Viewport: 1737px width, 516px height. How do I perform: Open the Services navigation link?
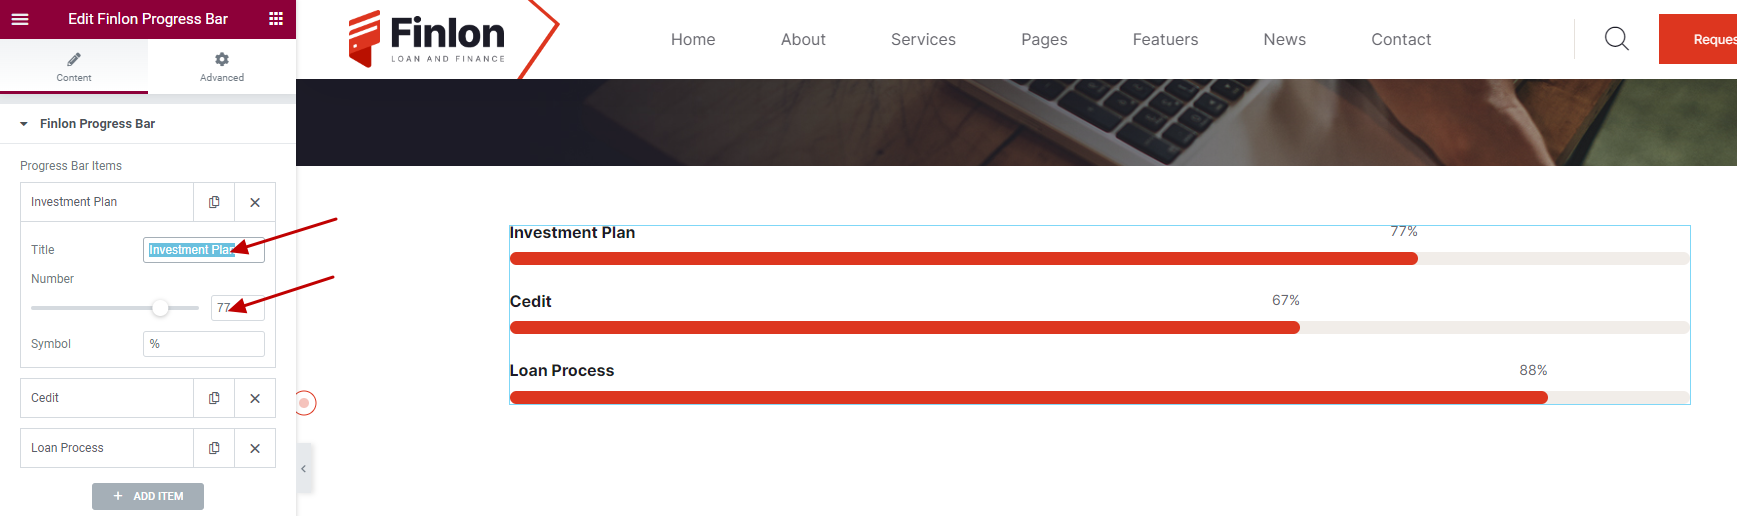pyautogui.click(x=922, y=40)
